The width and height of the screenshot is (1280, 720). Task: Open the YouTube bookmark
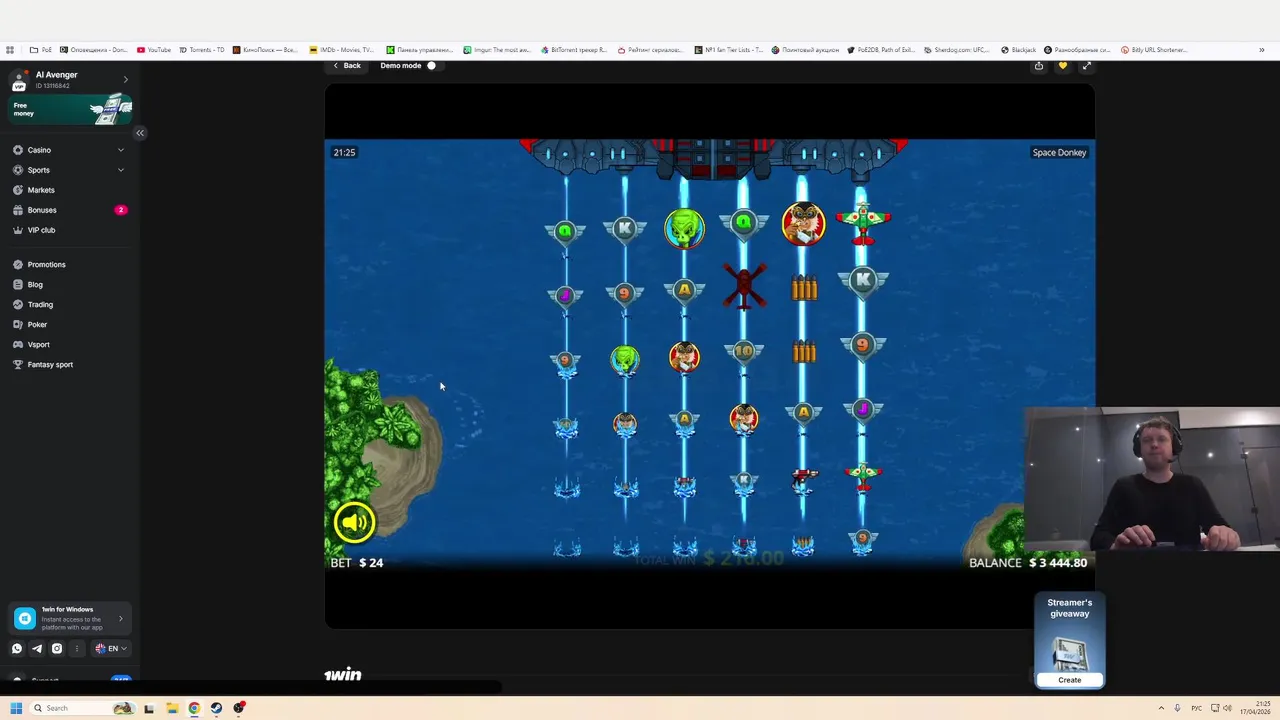coord(154,50)
